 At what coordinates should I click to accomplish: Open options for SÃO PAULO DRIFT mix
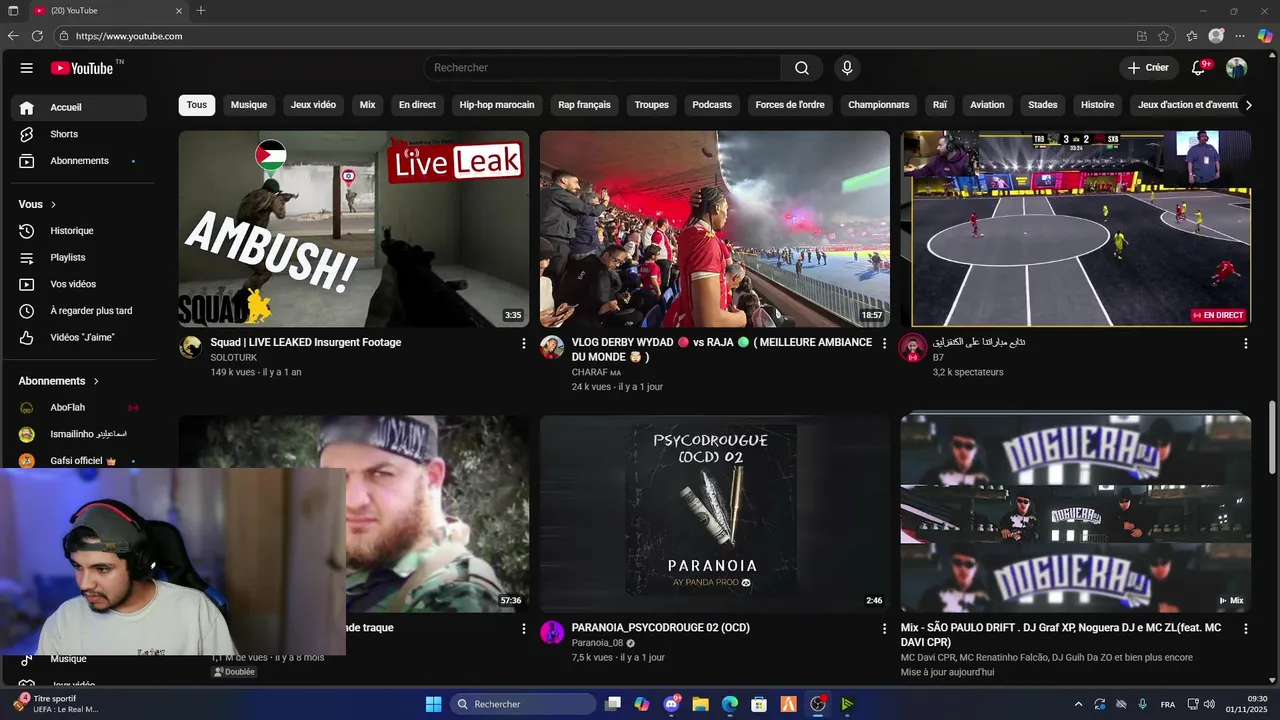click(1245, 629)
